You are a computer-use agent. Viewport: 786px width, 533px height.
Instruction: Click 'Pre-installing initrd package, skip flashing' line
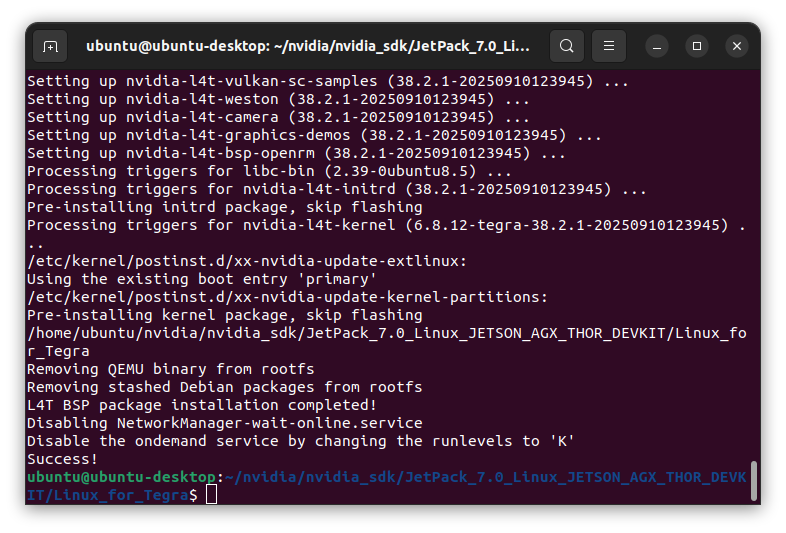[225, 207]
